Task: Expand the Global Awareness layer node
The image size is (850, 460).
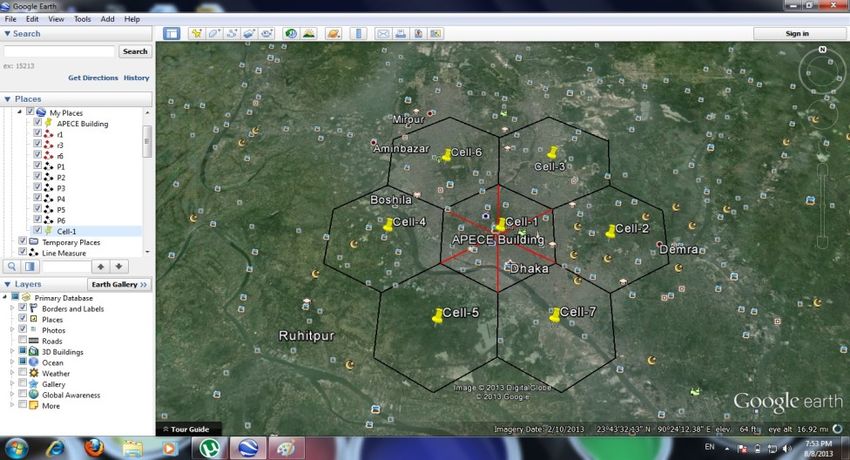Action: coord(12,394)
